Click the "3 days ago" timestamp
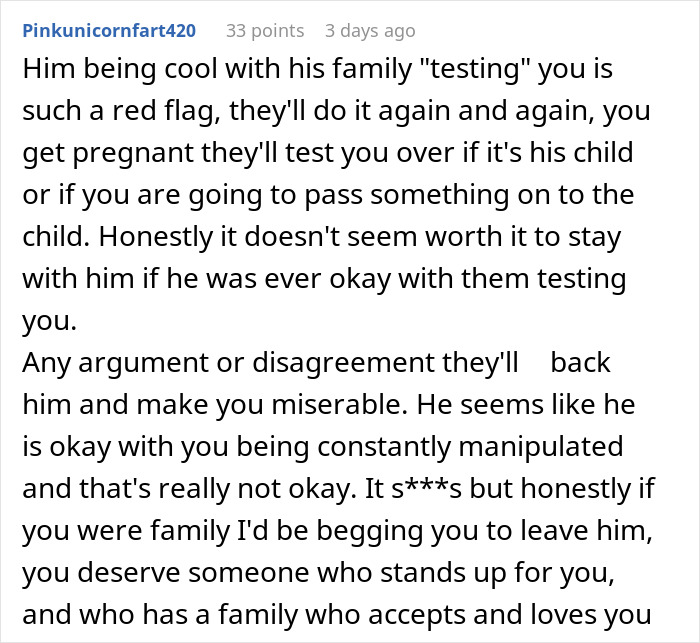 [372, 31]
